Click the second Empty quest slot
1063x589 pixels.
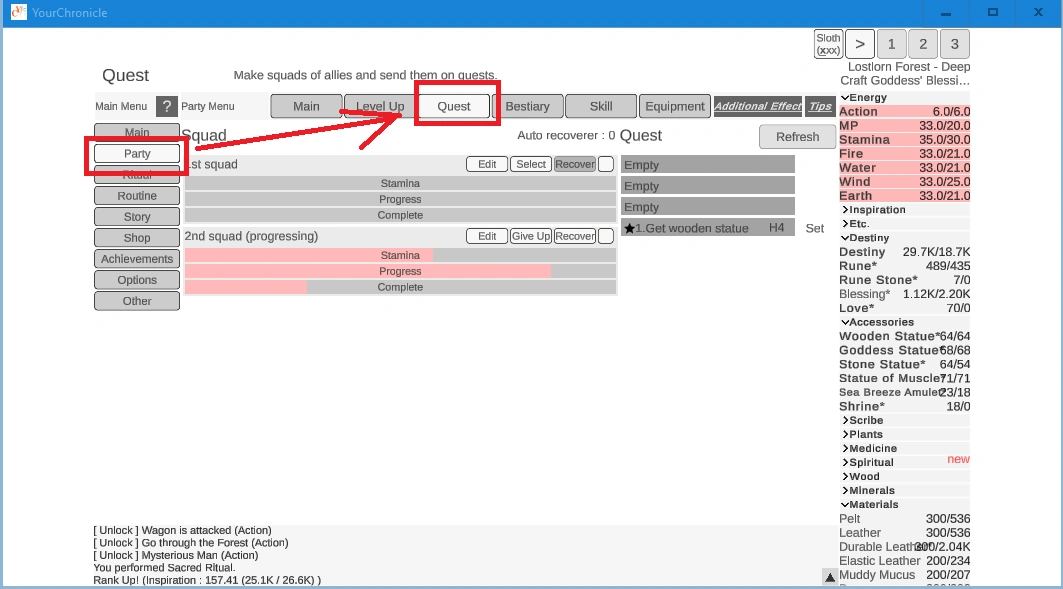pos(708,186)
